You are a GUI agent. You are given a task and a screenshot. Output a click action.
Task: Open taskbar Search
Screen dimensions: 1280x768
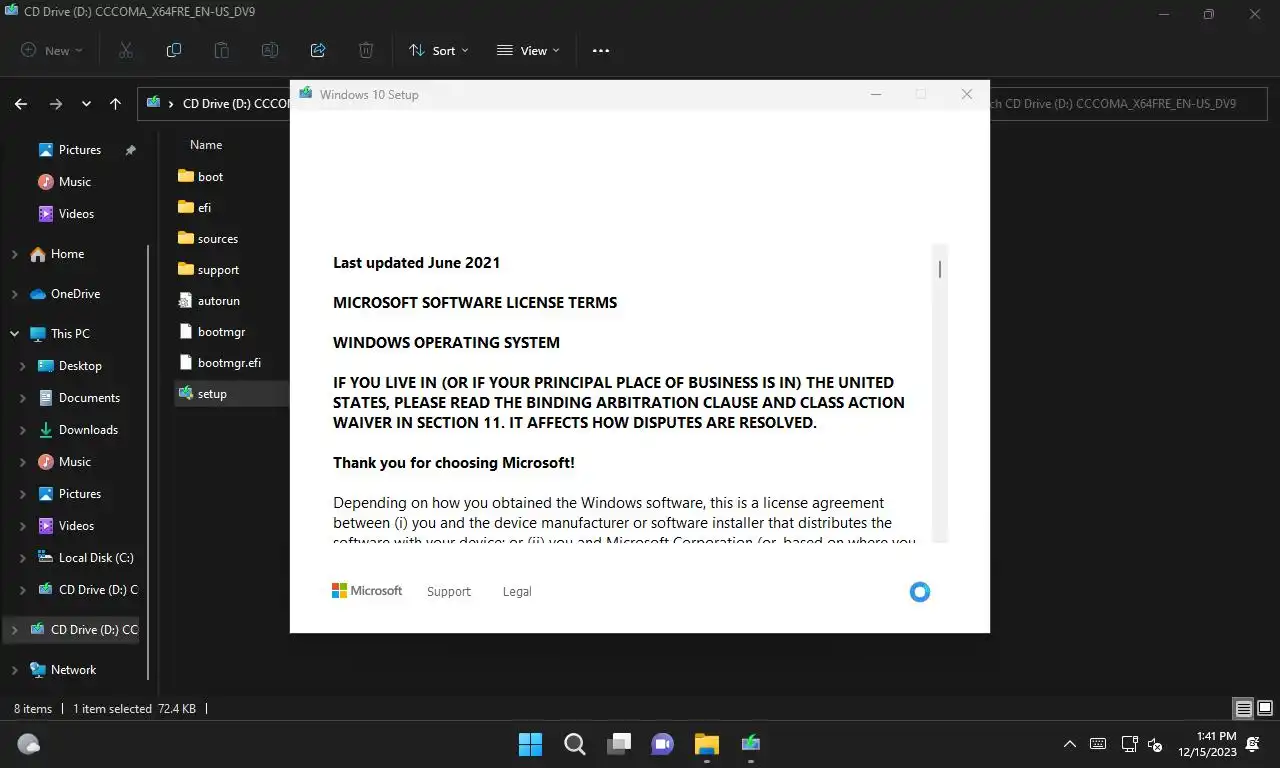[574, 744]
